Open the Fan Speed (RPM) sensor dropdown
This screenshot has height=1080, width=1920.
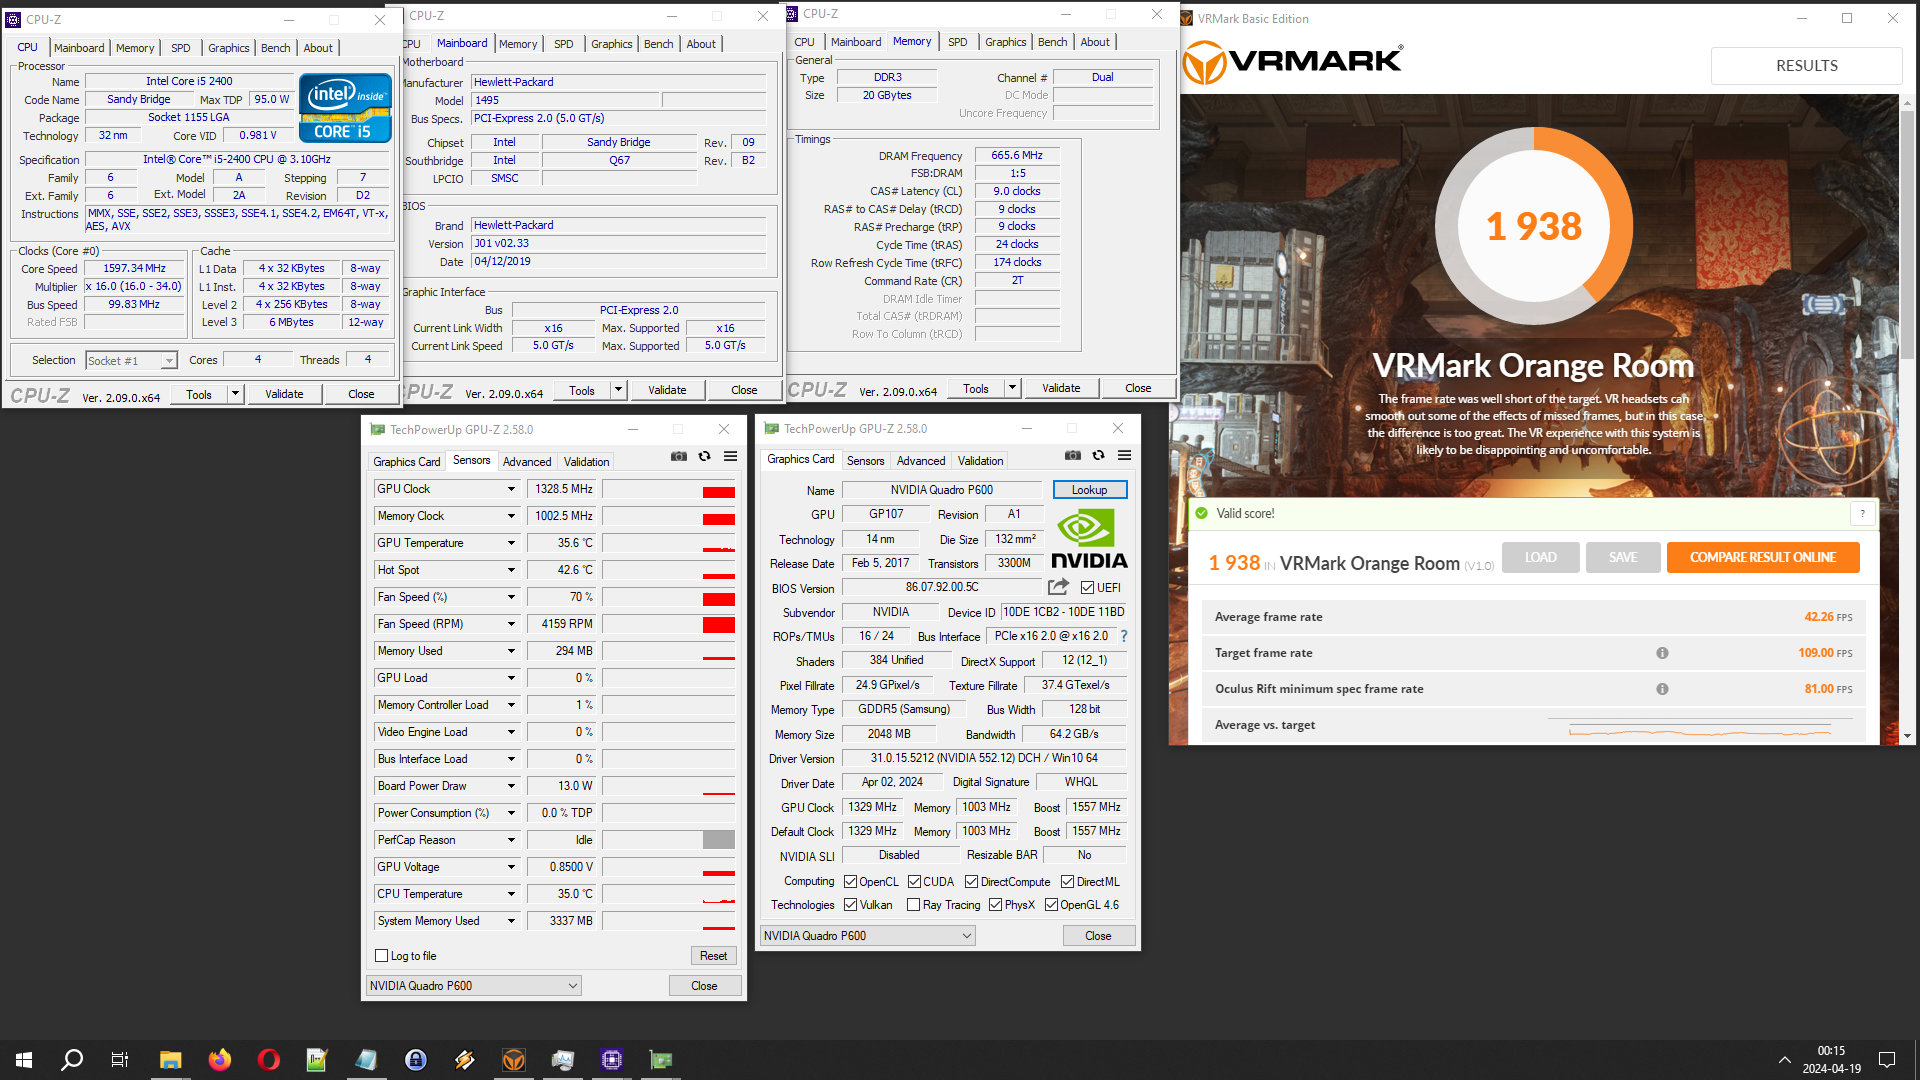click(x=511, y=624)
